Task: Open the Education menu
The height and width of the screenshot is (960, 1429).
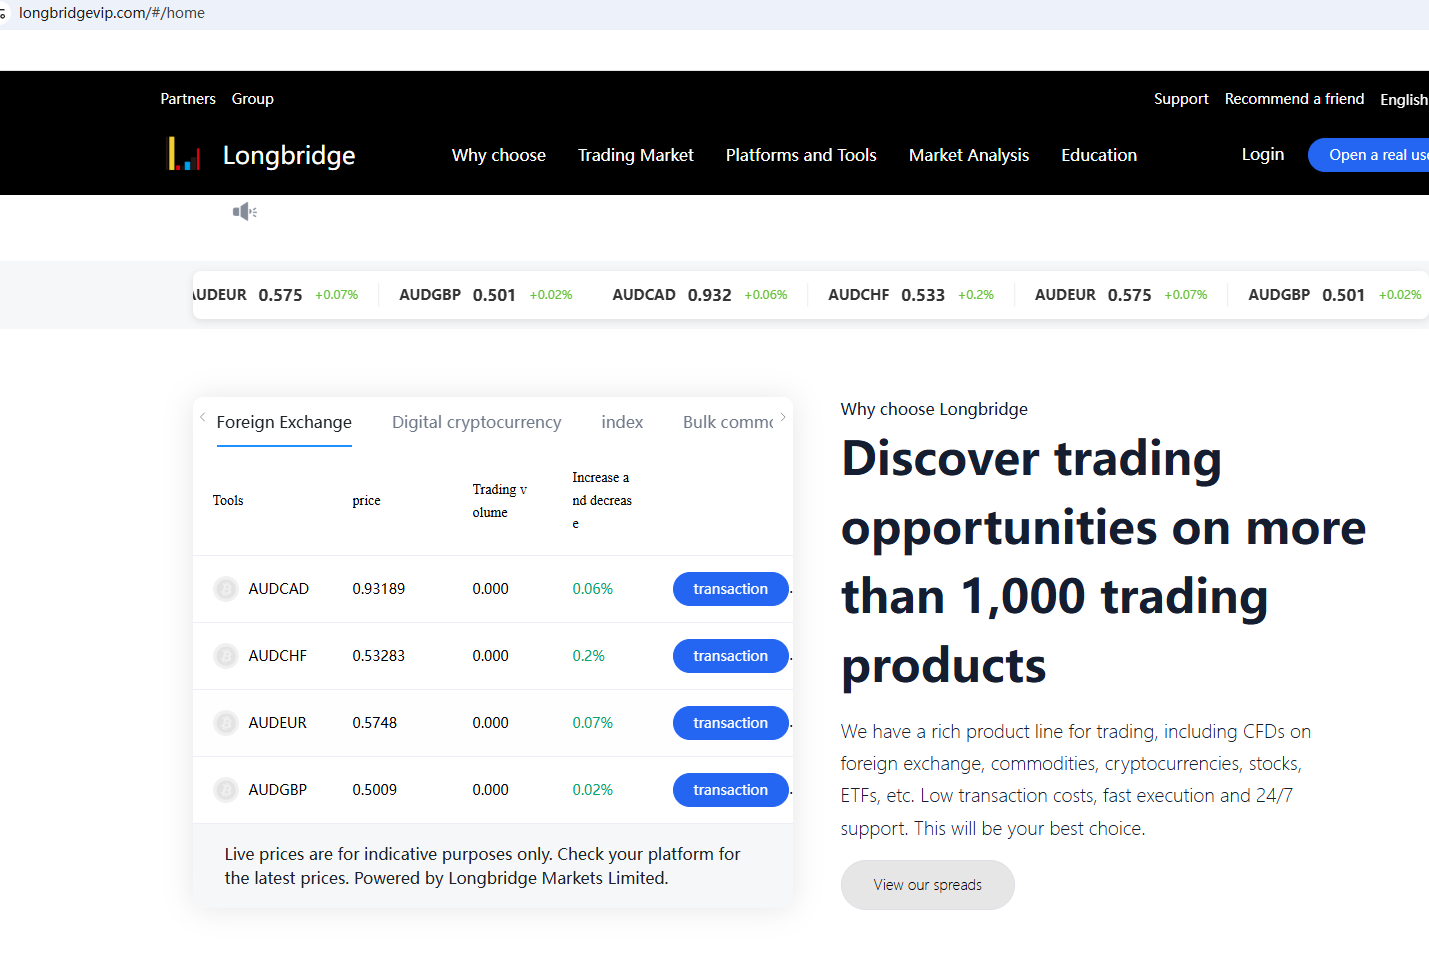Action: [x=1099, y=155]
